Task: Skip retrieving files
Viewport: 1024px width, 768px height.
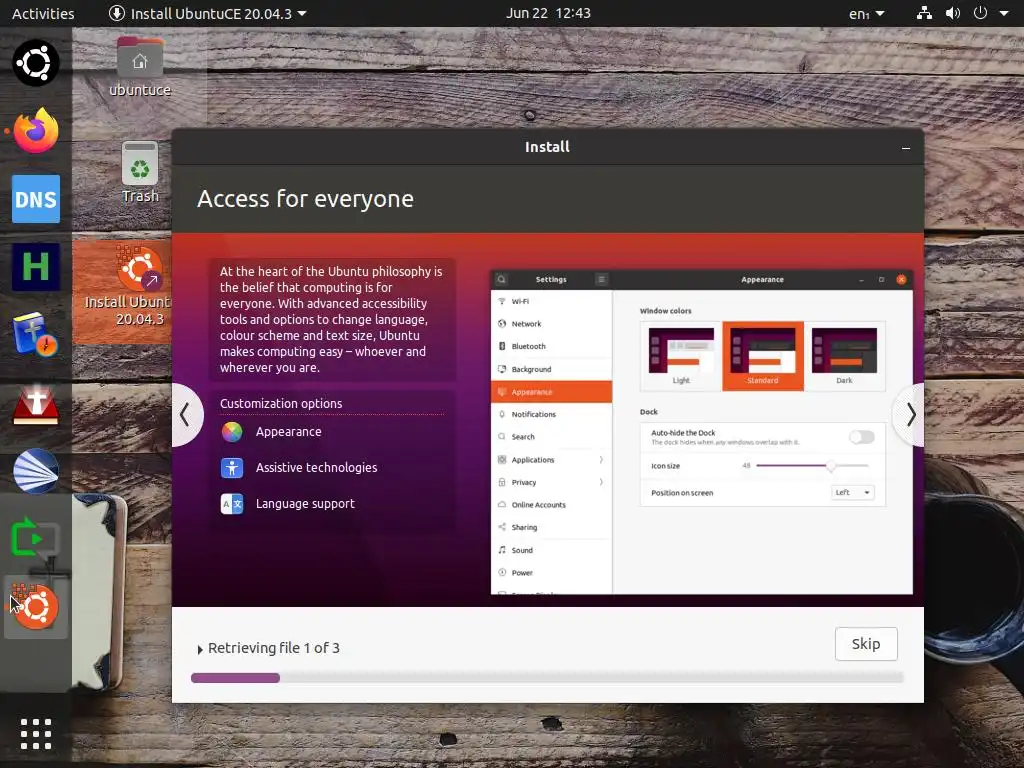Action: point(866,644)
